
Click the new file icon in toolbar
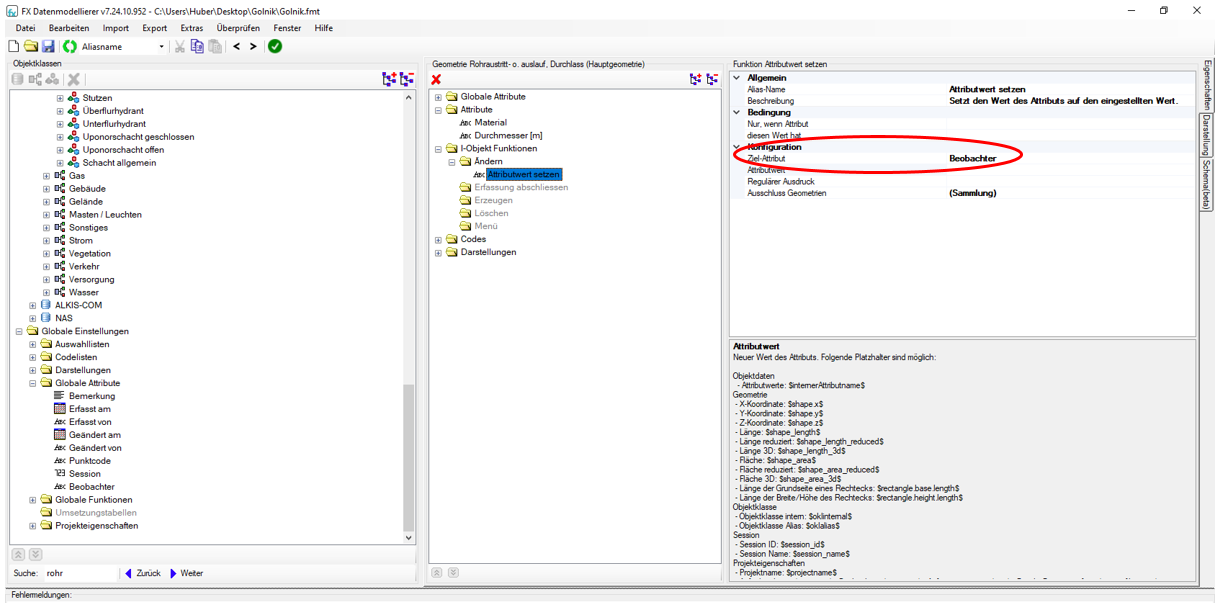coord(14,46)
